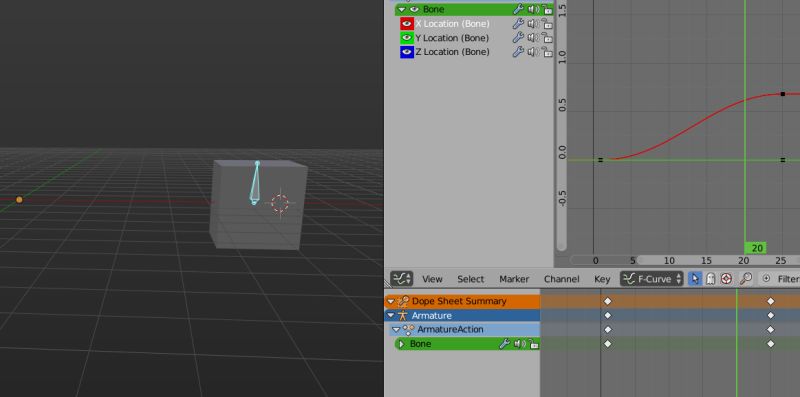
Task: Select the Z Location (Bone) channel name
Action: (x=452, y=52)
